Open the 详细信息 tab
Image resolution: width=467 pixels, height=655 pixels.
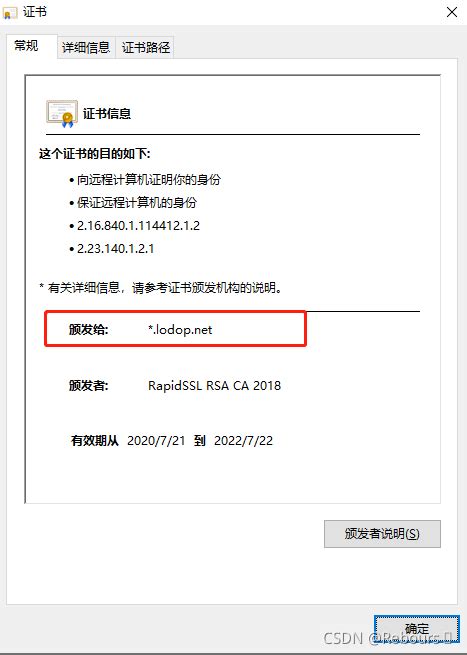tap(86, 47)
